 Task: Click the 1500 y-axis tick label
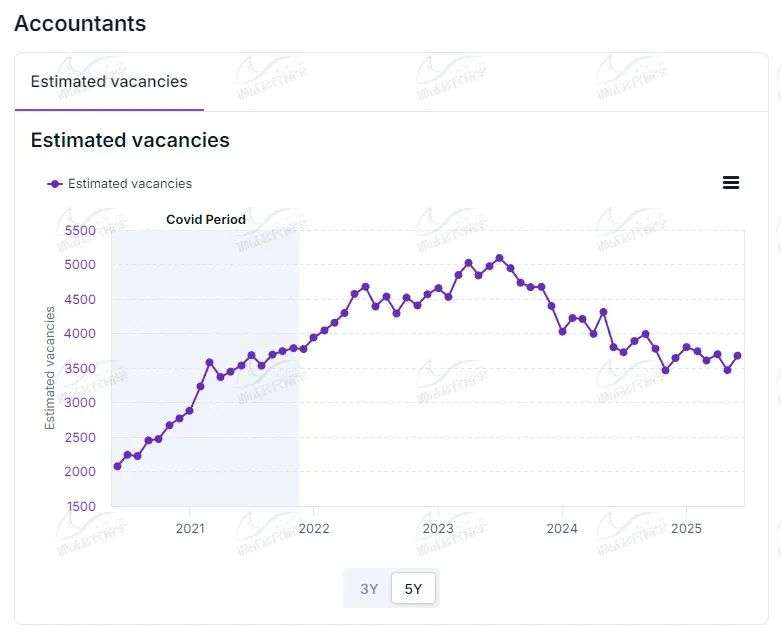point(80,506)
